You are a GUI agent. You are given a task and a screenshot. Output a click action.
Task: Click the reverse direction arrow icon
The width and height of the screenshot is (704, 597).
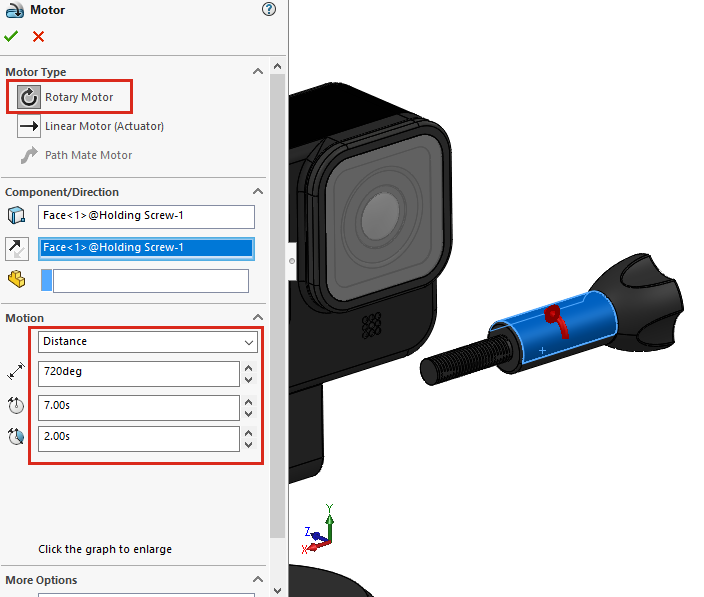(x=17, y=248)
